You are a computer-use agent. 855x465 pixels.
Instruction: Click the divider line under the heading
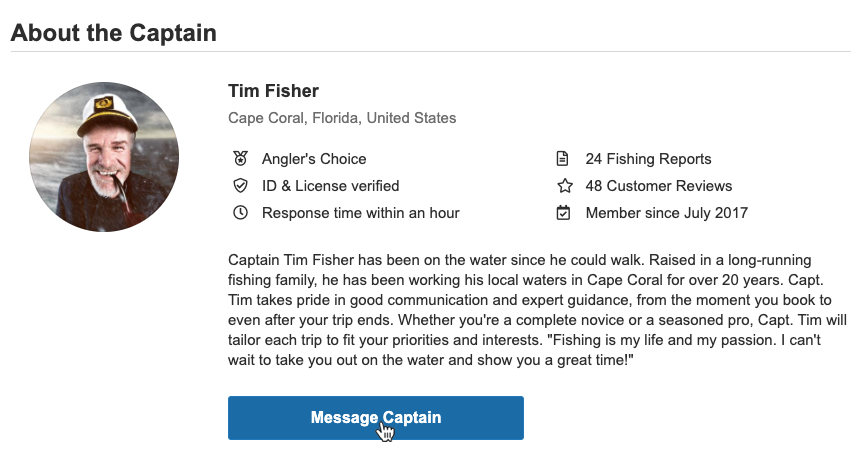coord(430,52)
